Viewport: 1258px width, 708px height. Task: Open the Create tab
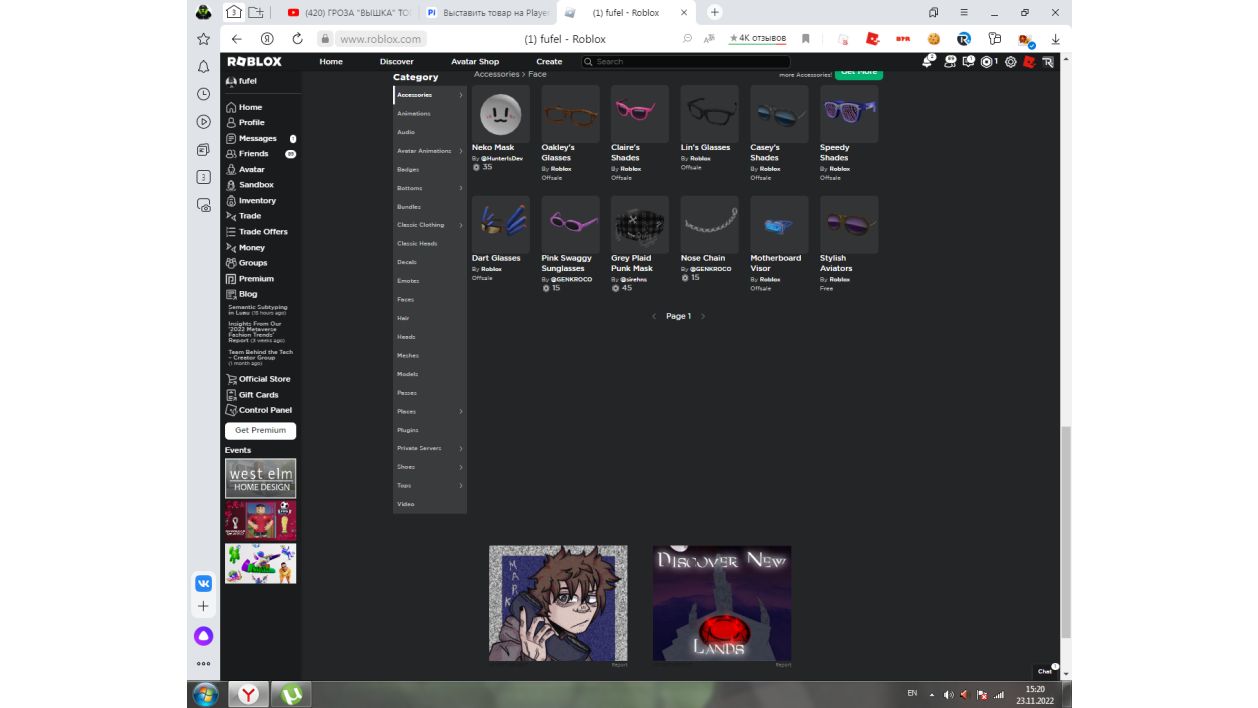pos(549,62)
